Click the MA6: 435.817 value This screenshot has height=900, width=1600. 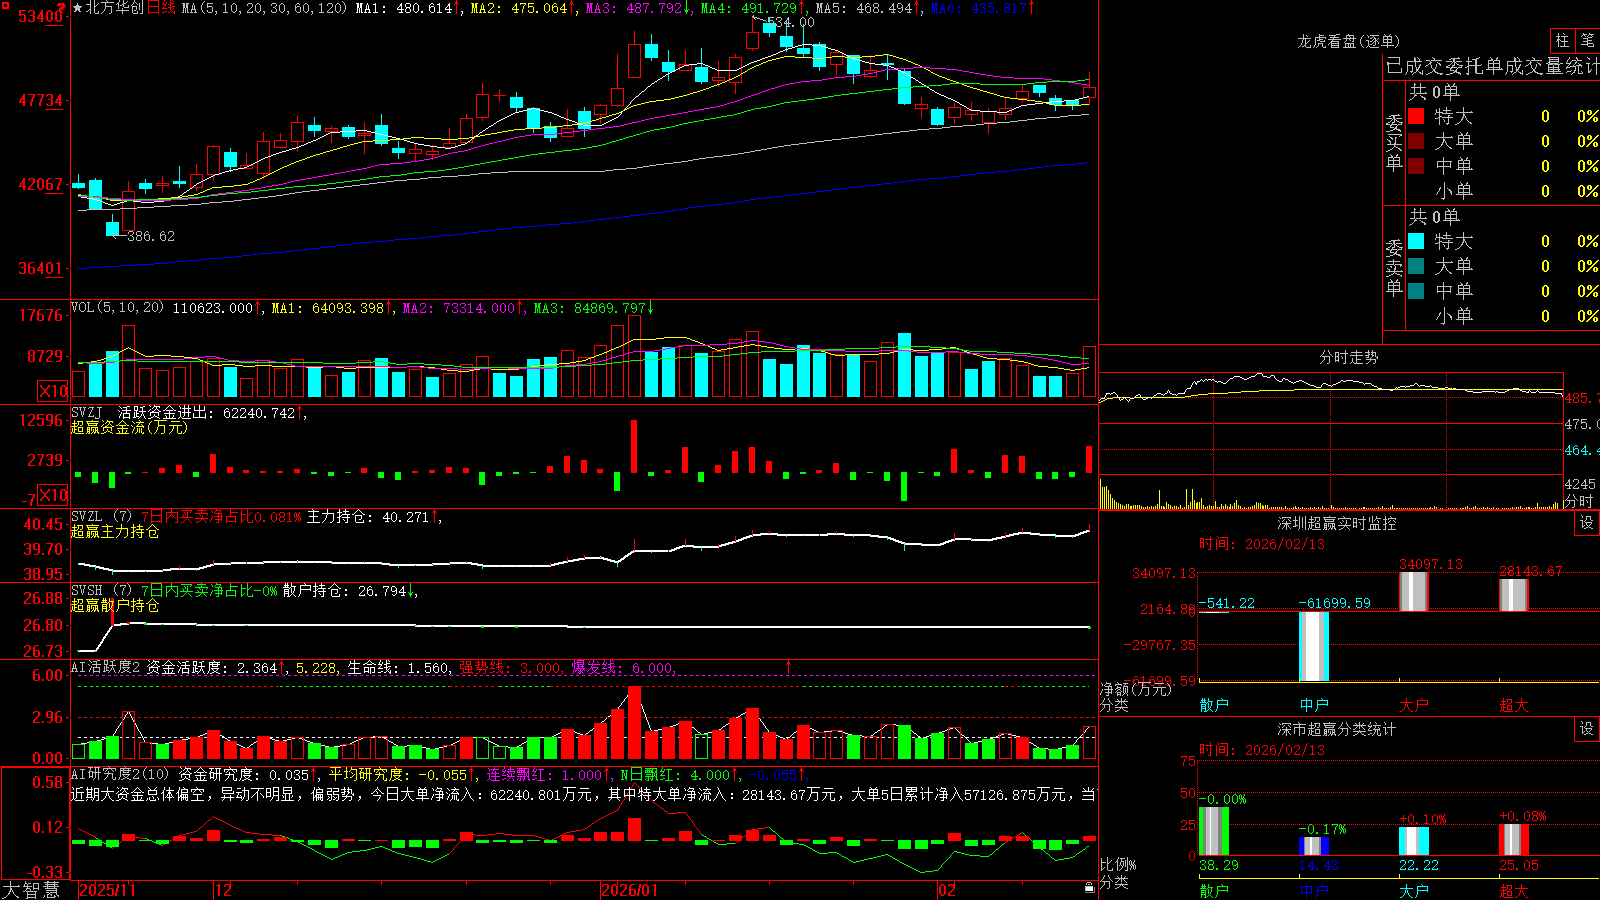(982, 8)
